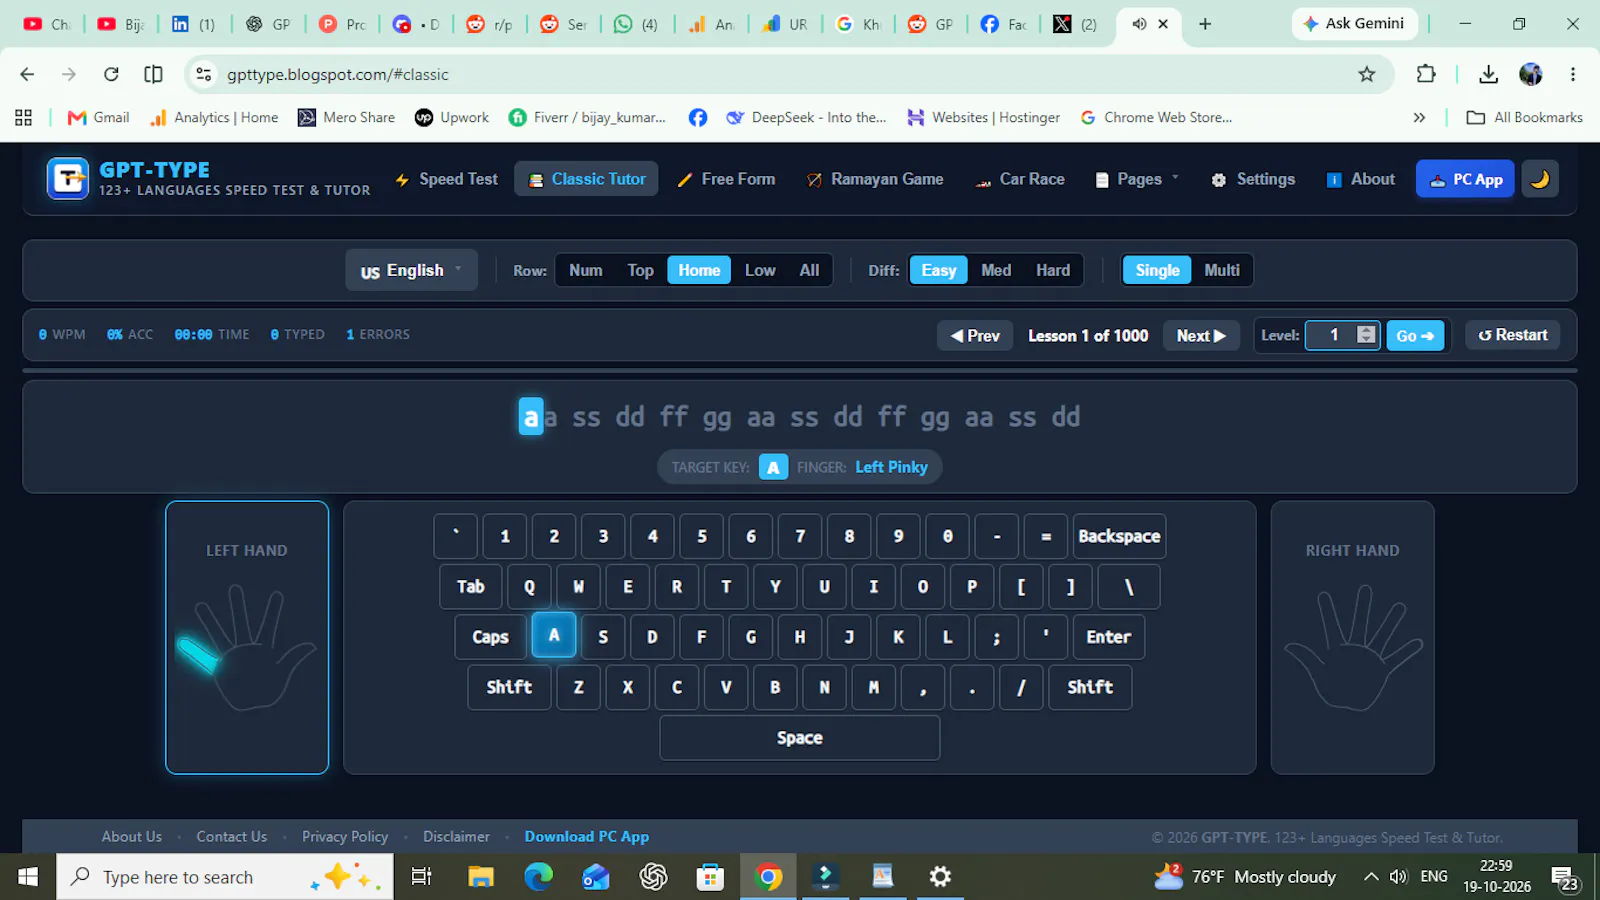
Task: Open Chrome extensions puzzle icon
Action: coord(1426,74)
